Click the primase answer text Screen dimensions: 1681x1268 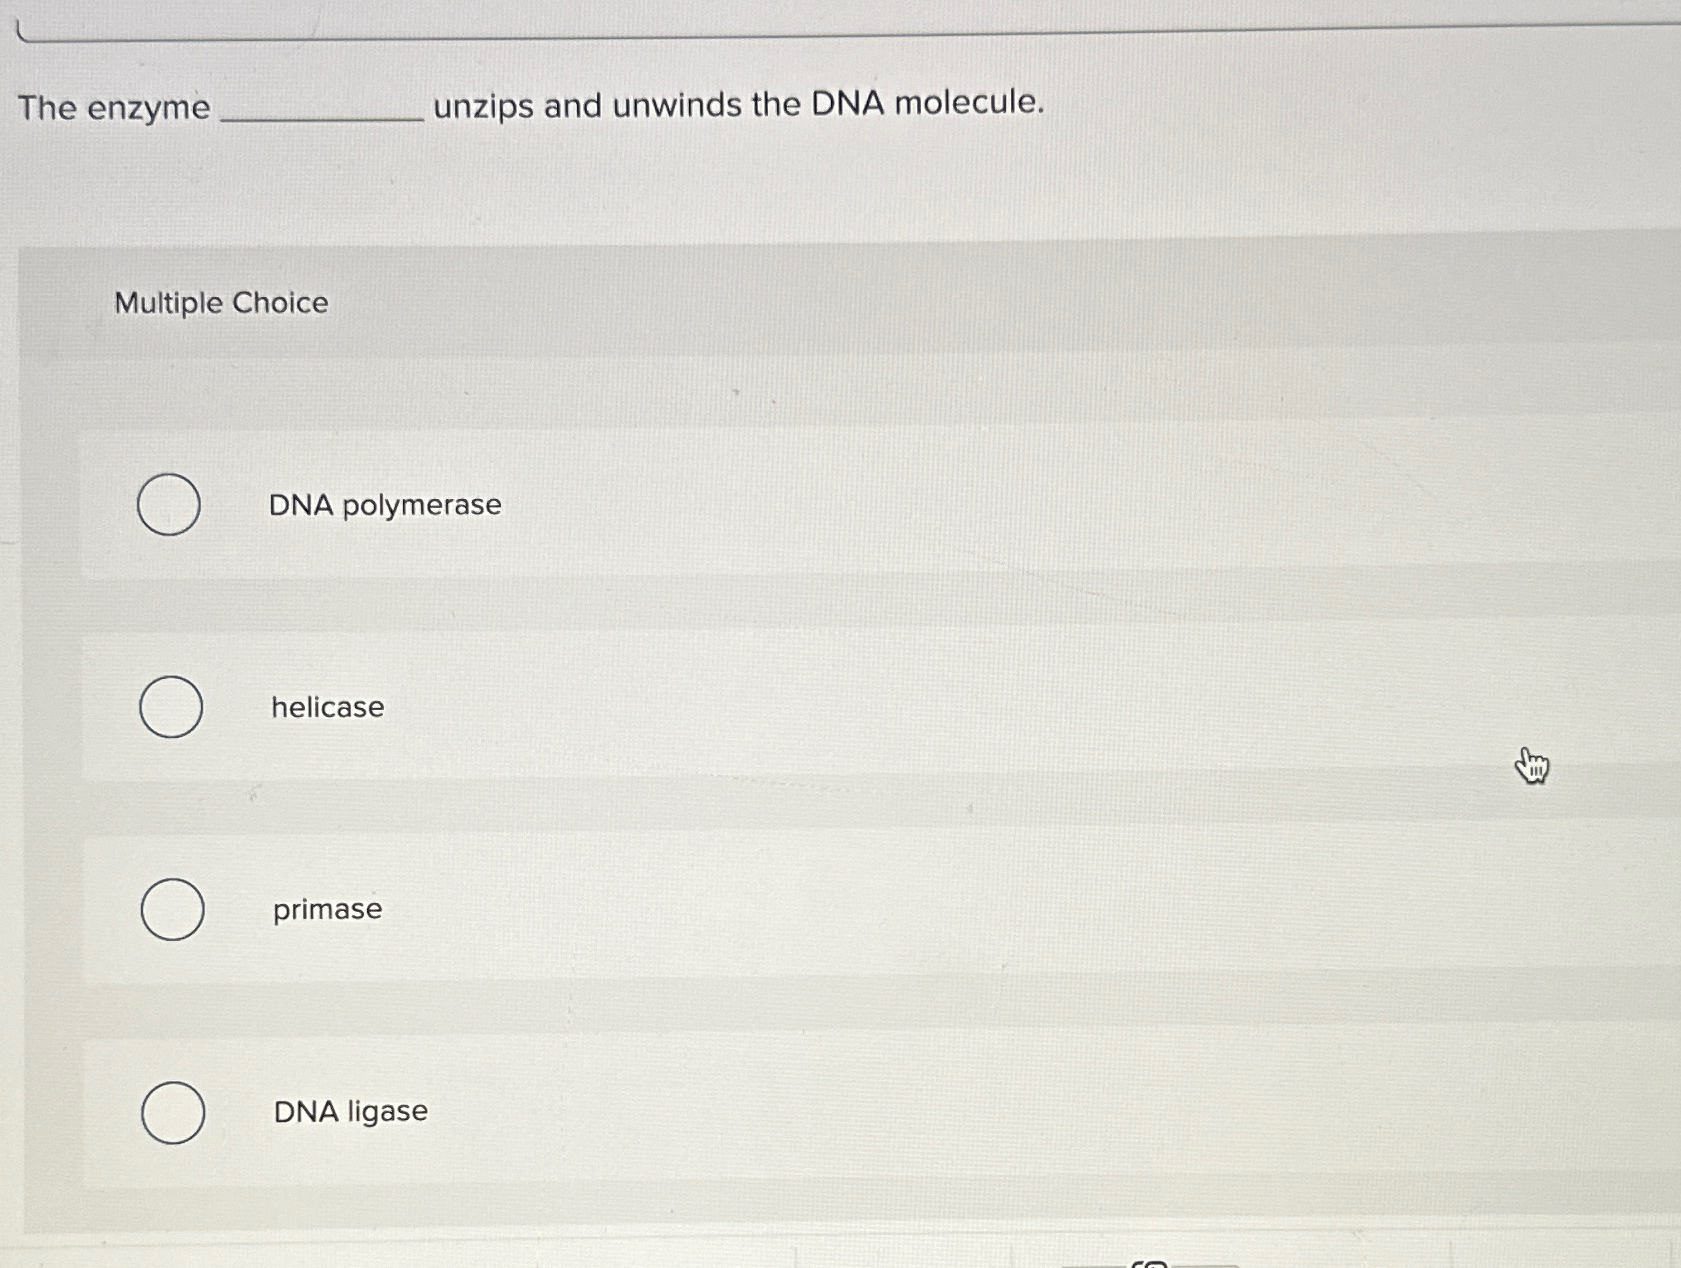pyautogui.click(x=327, y=909)
